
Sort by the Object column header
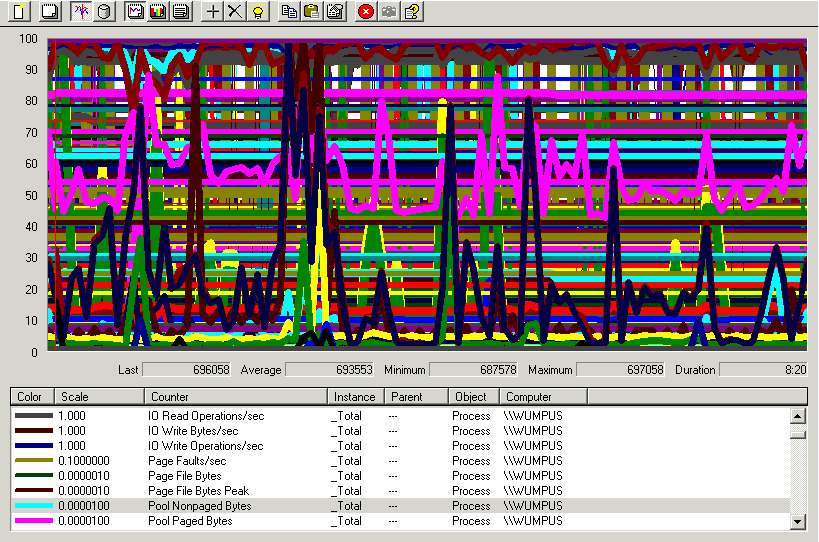pos(474,396)
